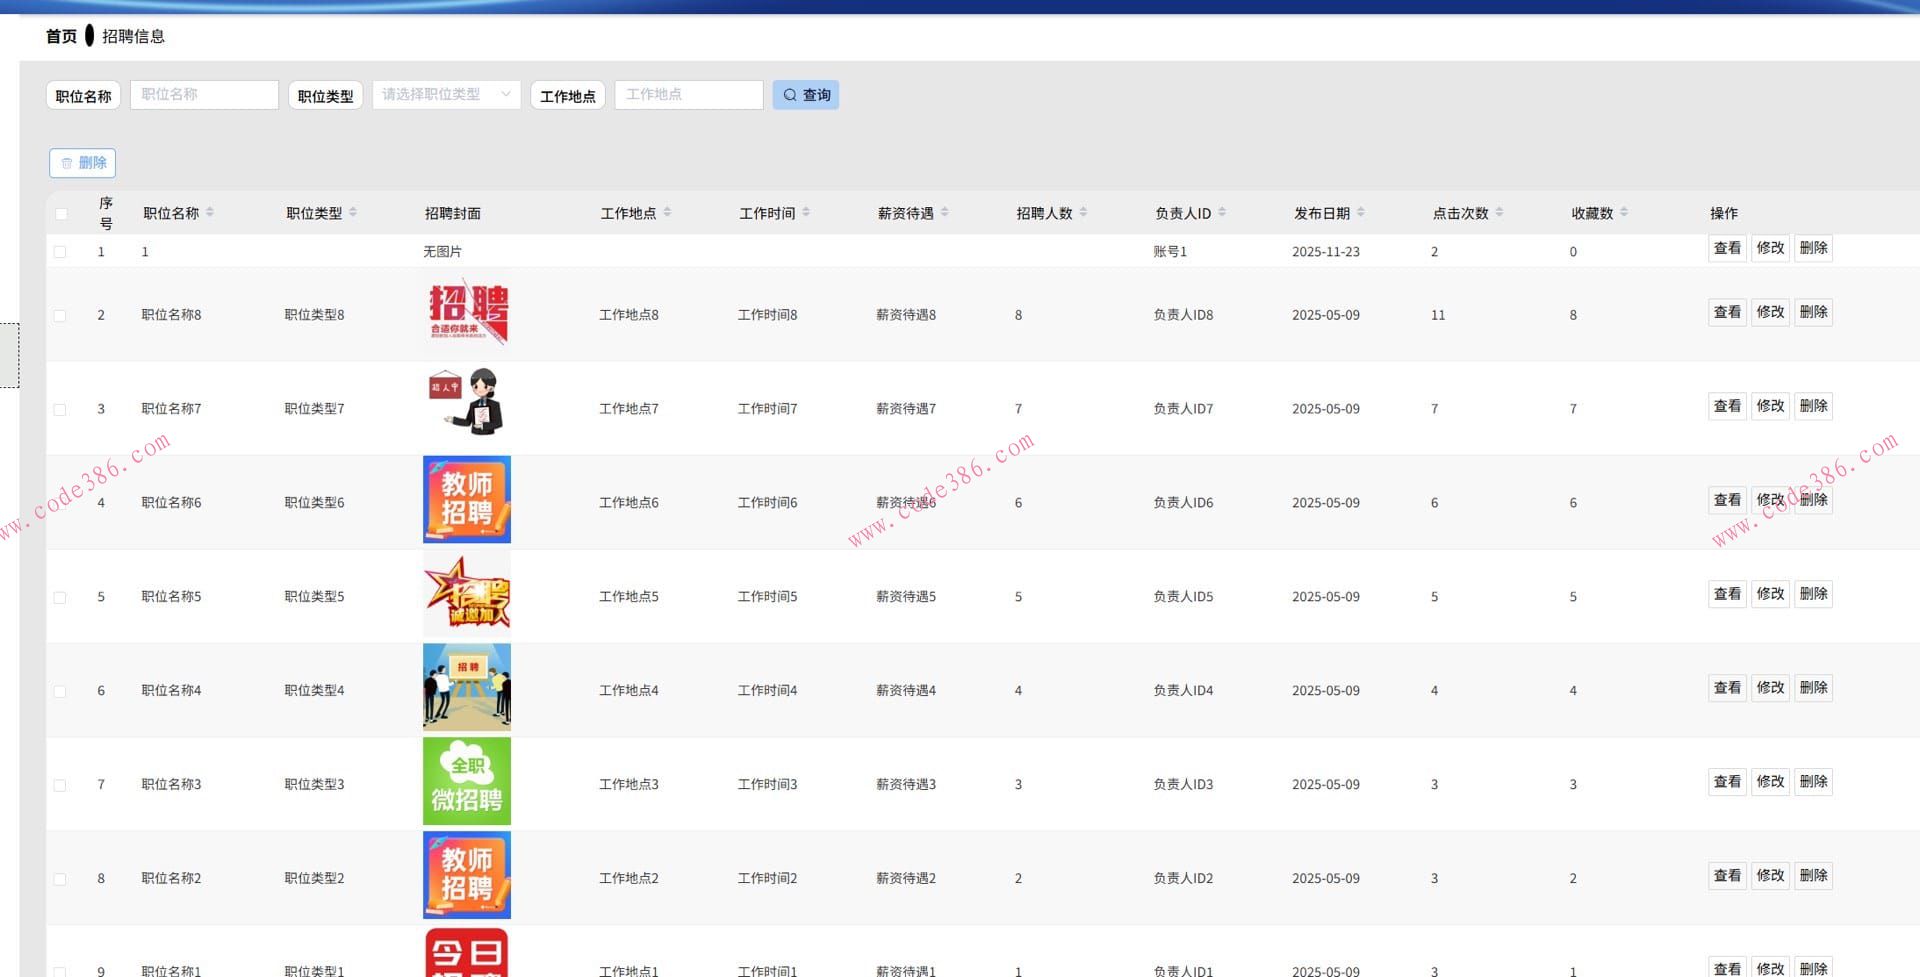1920x977 pixels.
Task: Sort by 点击次数 using header arrows
Action: point(1499,212)
